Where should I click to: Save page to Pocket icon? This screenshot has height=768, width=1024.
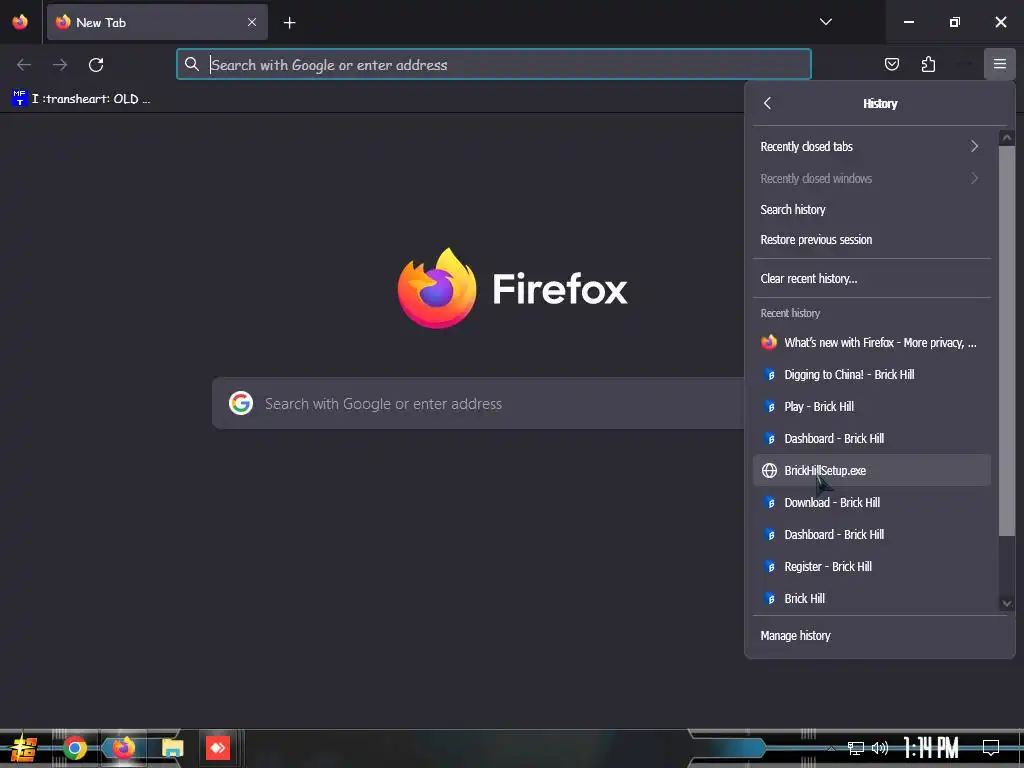tap(891, 64)
